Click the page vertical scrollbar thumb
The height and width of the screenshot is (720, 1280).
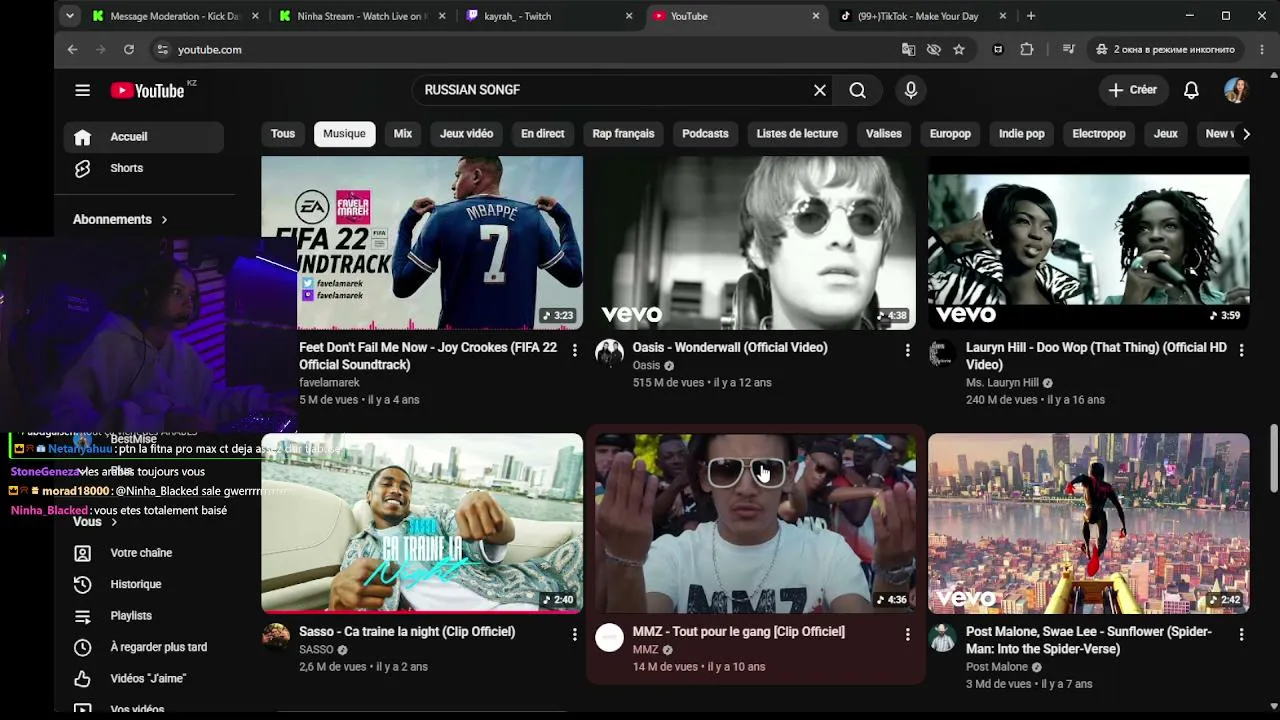(x=1273, y=458)
